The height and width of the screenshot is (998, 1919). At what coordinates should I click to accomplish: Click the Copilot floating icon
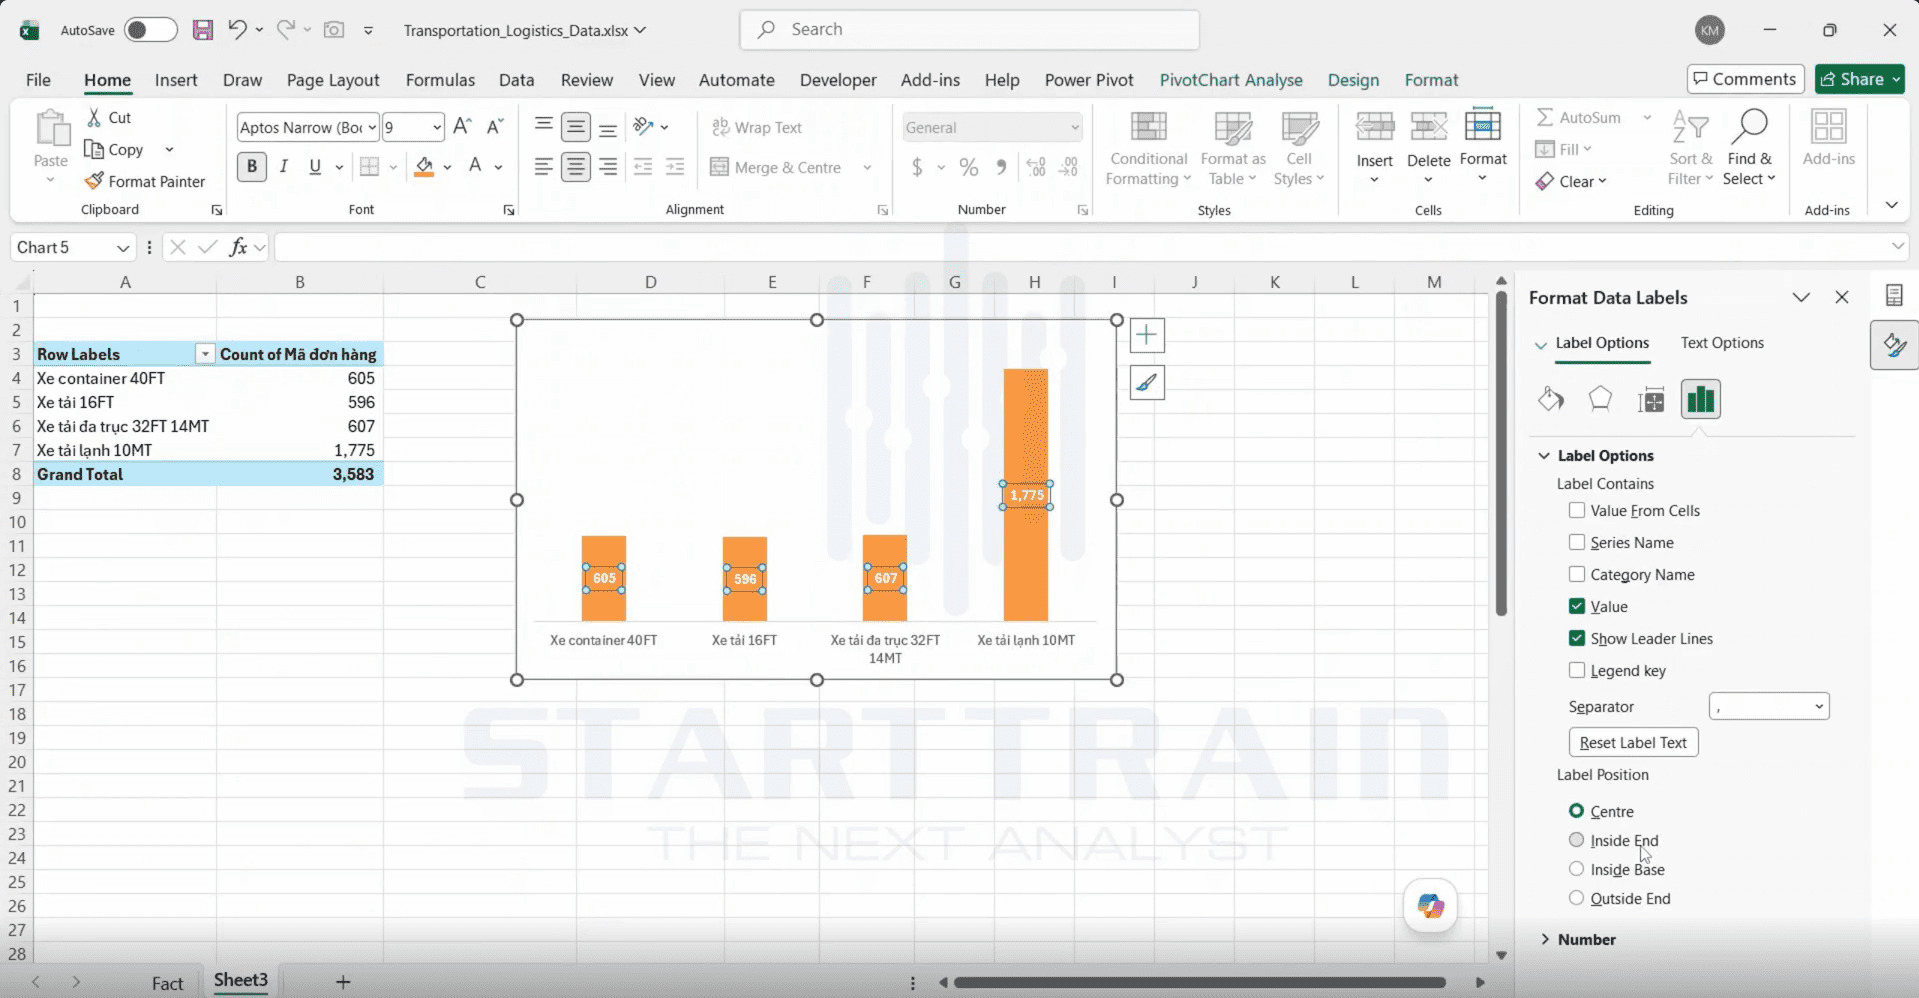pos(1431,906)
